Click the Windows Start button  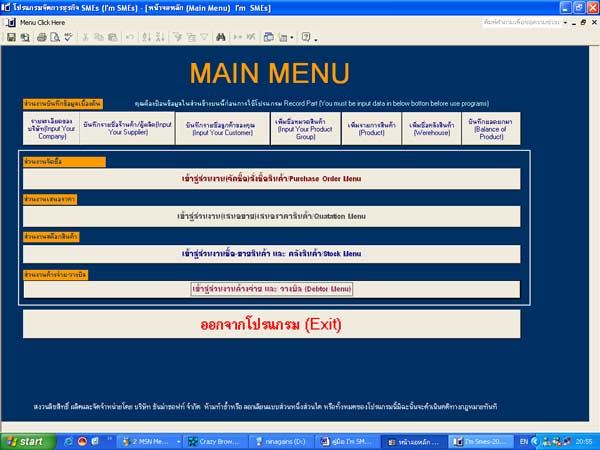point(27,440)
